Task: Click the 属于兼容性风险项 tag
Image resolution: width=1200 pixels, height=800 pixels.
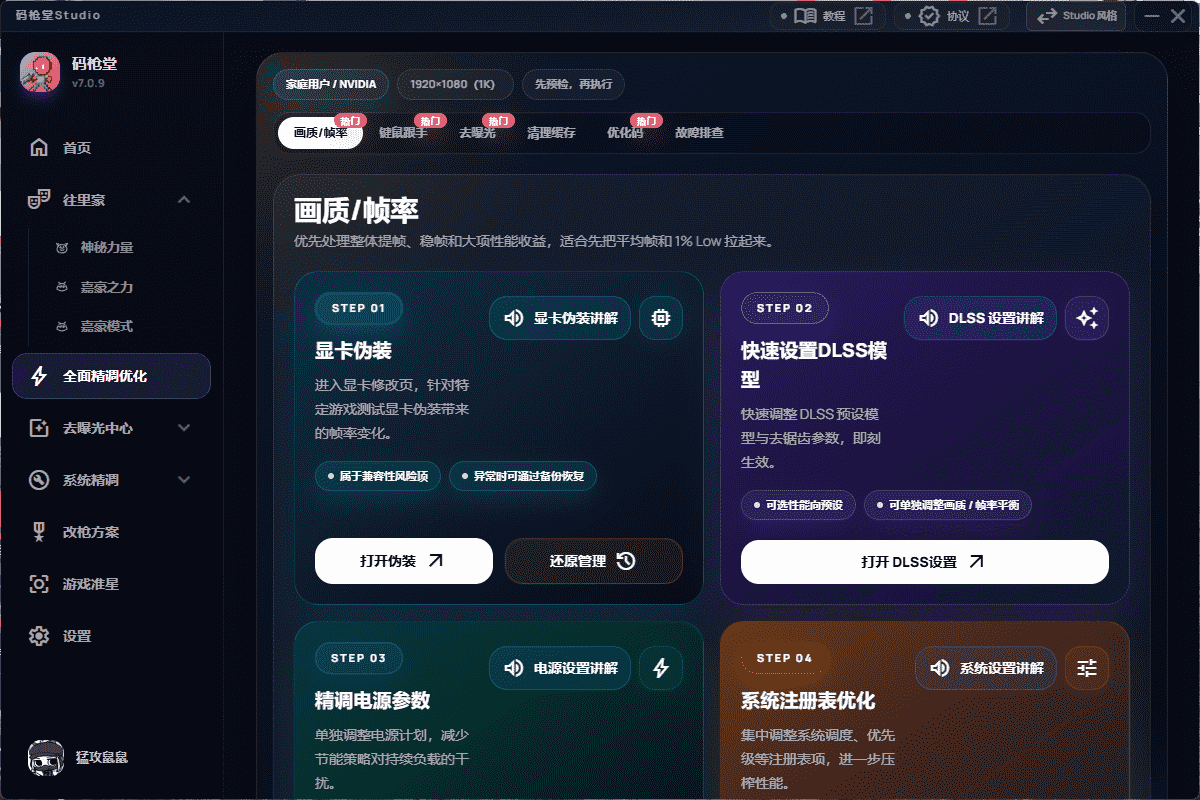Action: [x=377, y=476]
